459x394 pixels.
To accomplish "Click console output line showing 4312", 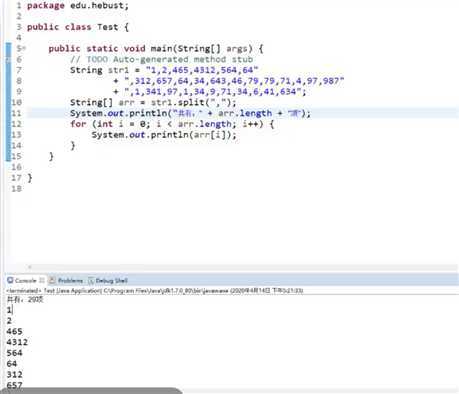I will point(17,342).
